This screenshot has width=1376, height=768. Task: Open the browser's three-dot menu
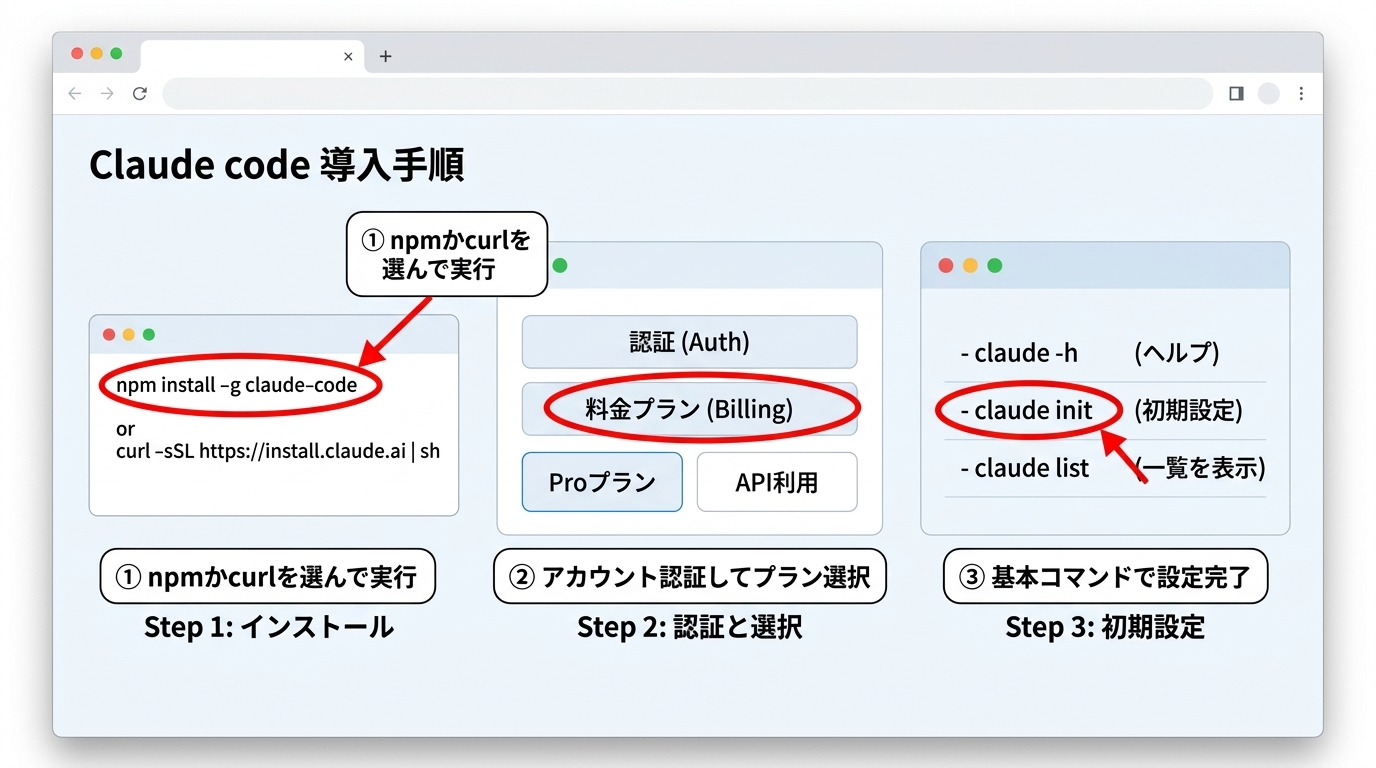click(x=1301, y=93)
